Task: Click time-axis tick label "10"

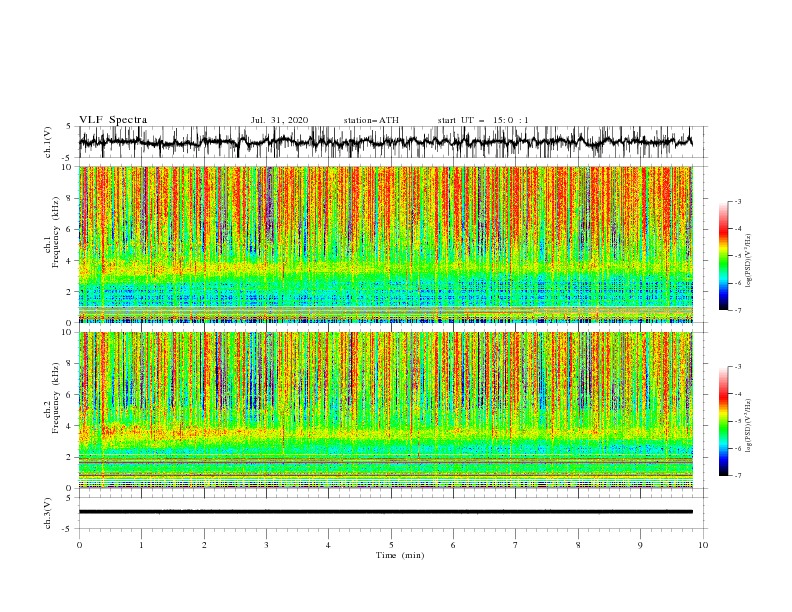Action: [703, 545]
